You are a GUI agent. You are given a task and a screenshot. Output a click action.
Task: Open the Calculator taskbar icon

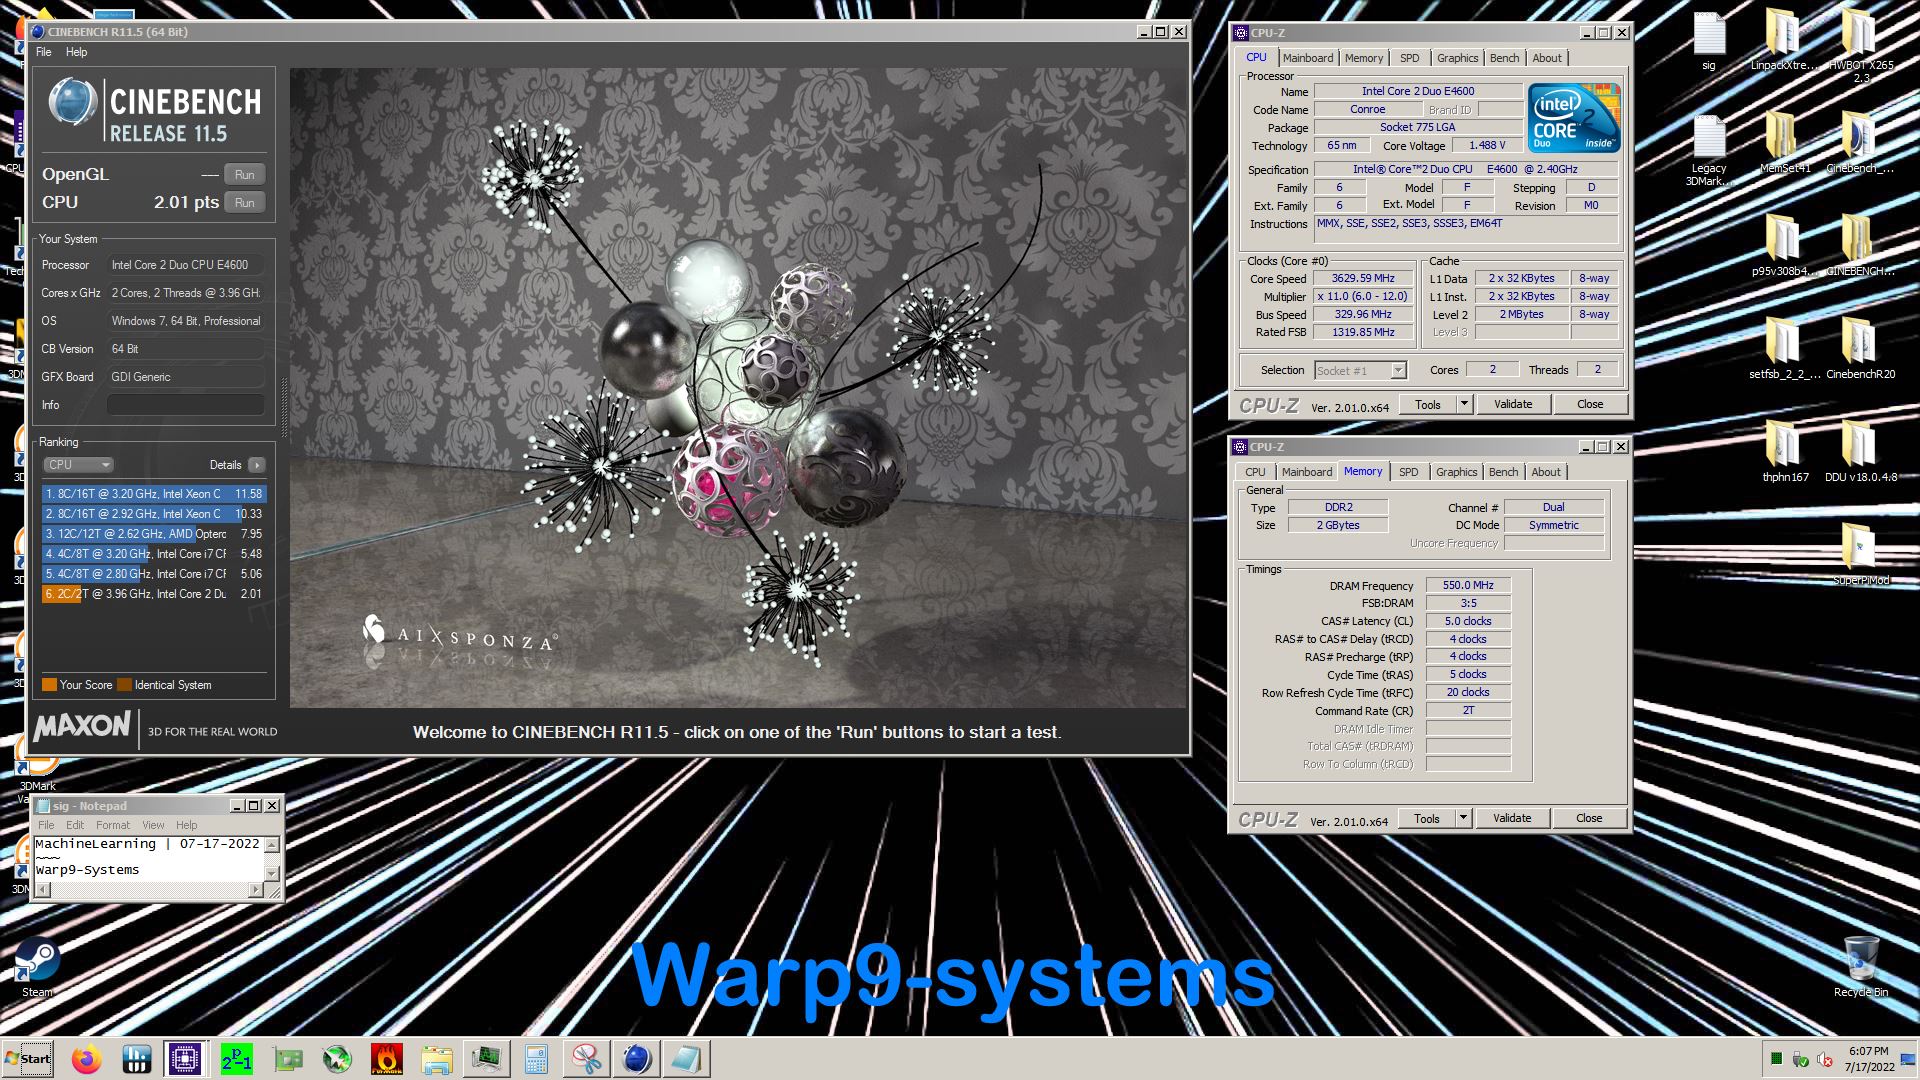536,1059
